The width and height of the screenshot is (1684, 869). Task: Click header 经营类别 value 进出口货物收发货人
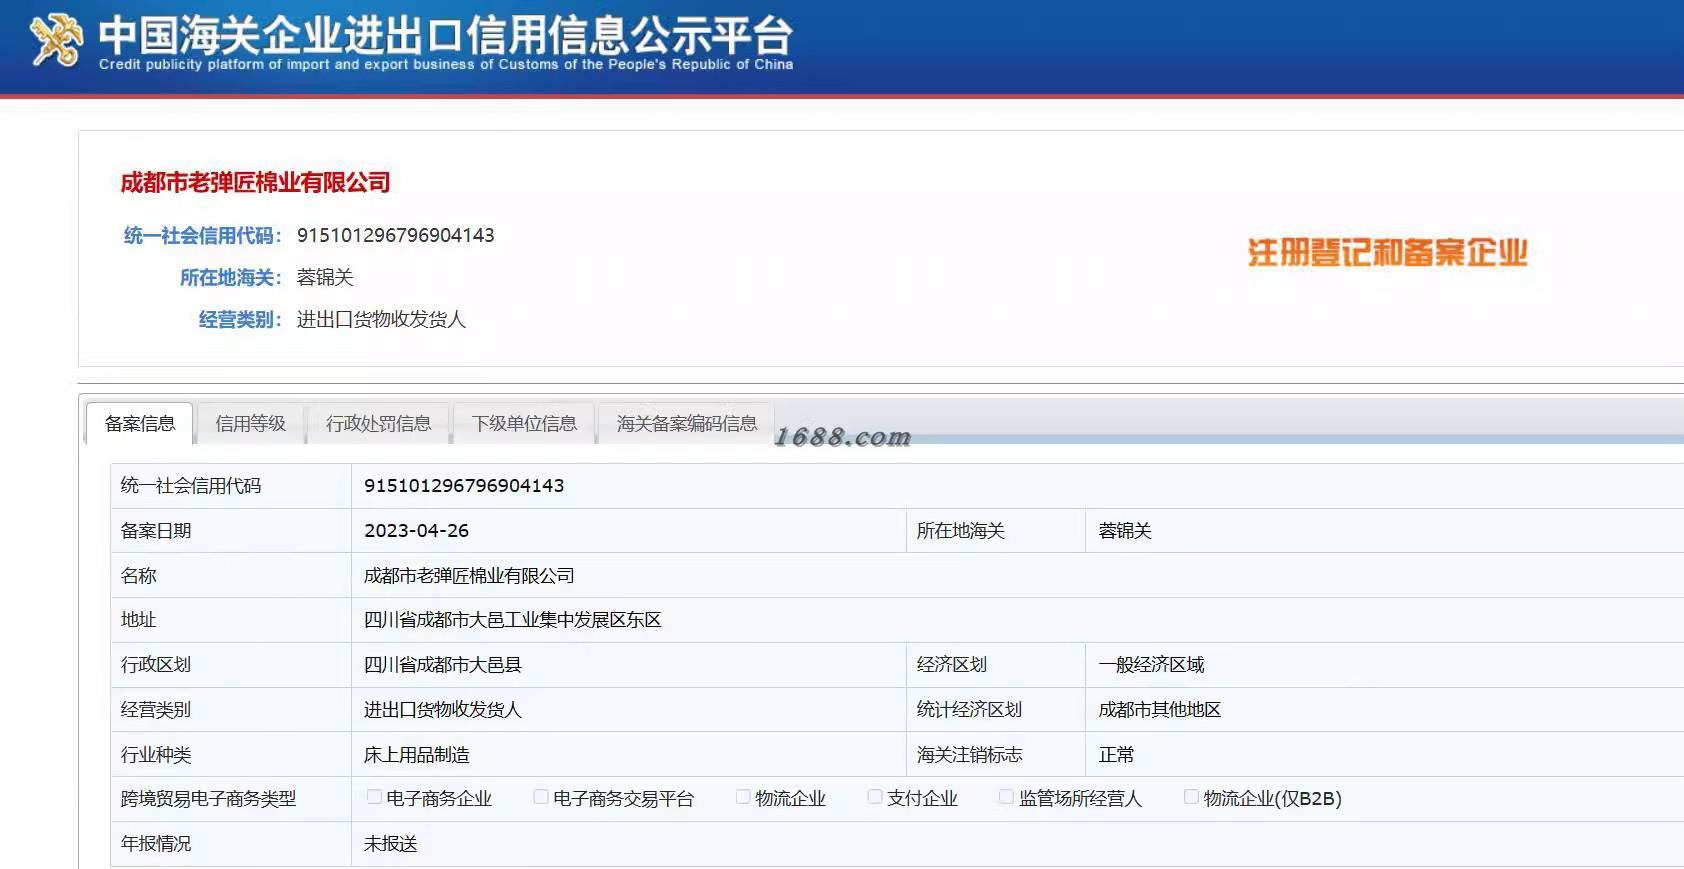[381, 319]
